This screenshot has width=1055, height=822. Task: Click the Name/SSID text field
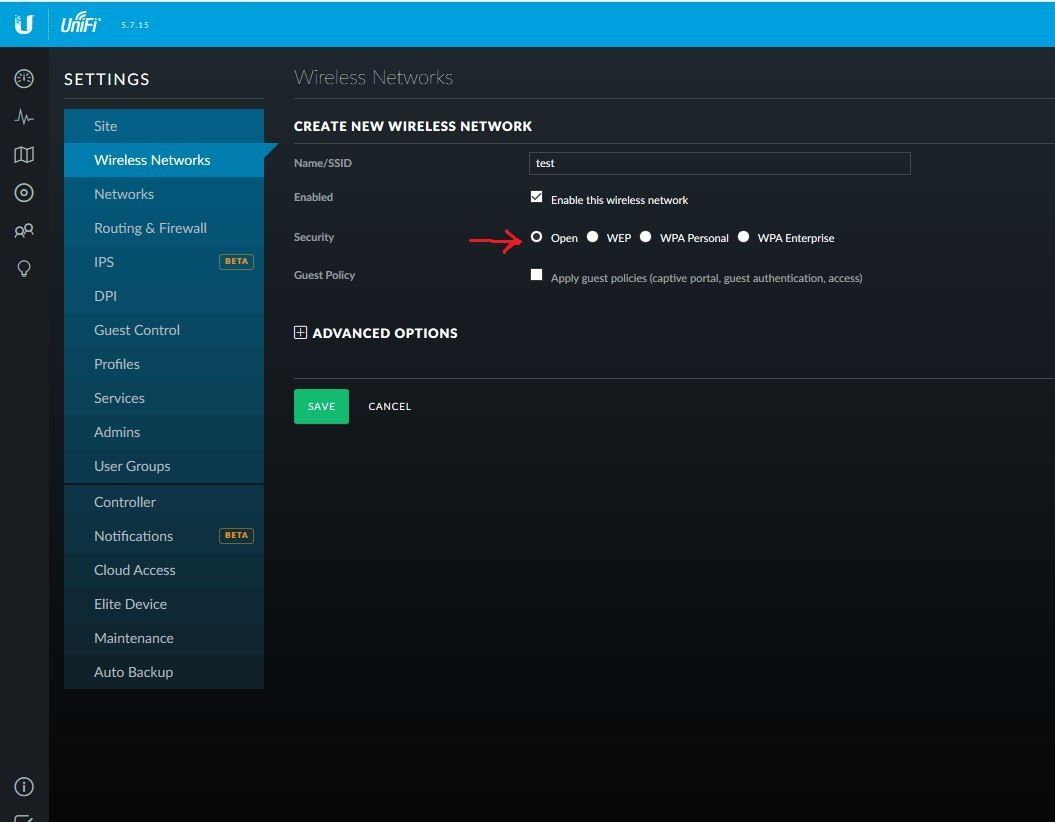[x=719, y=163]
